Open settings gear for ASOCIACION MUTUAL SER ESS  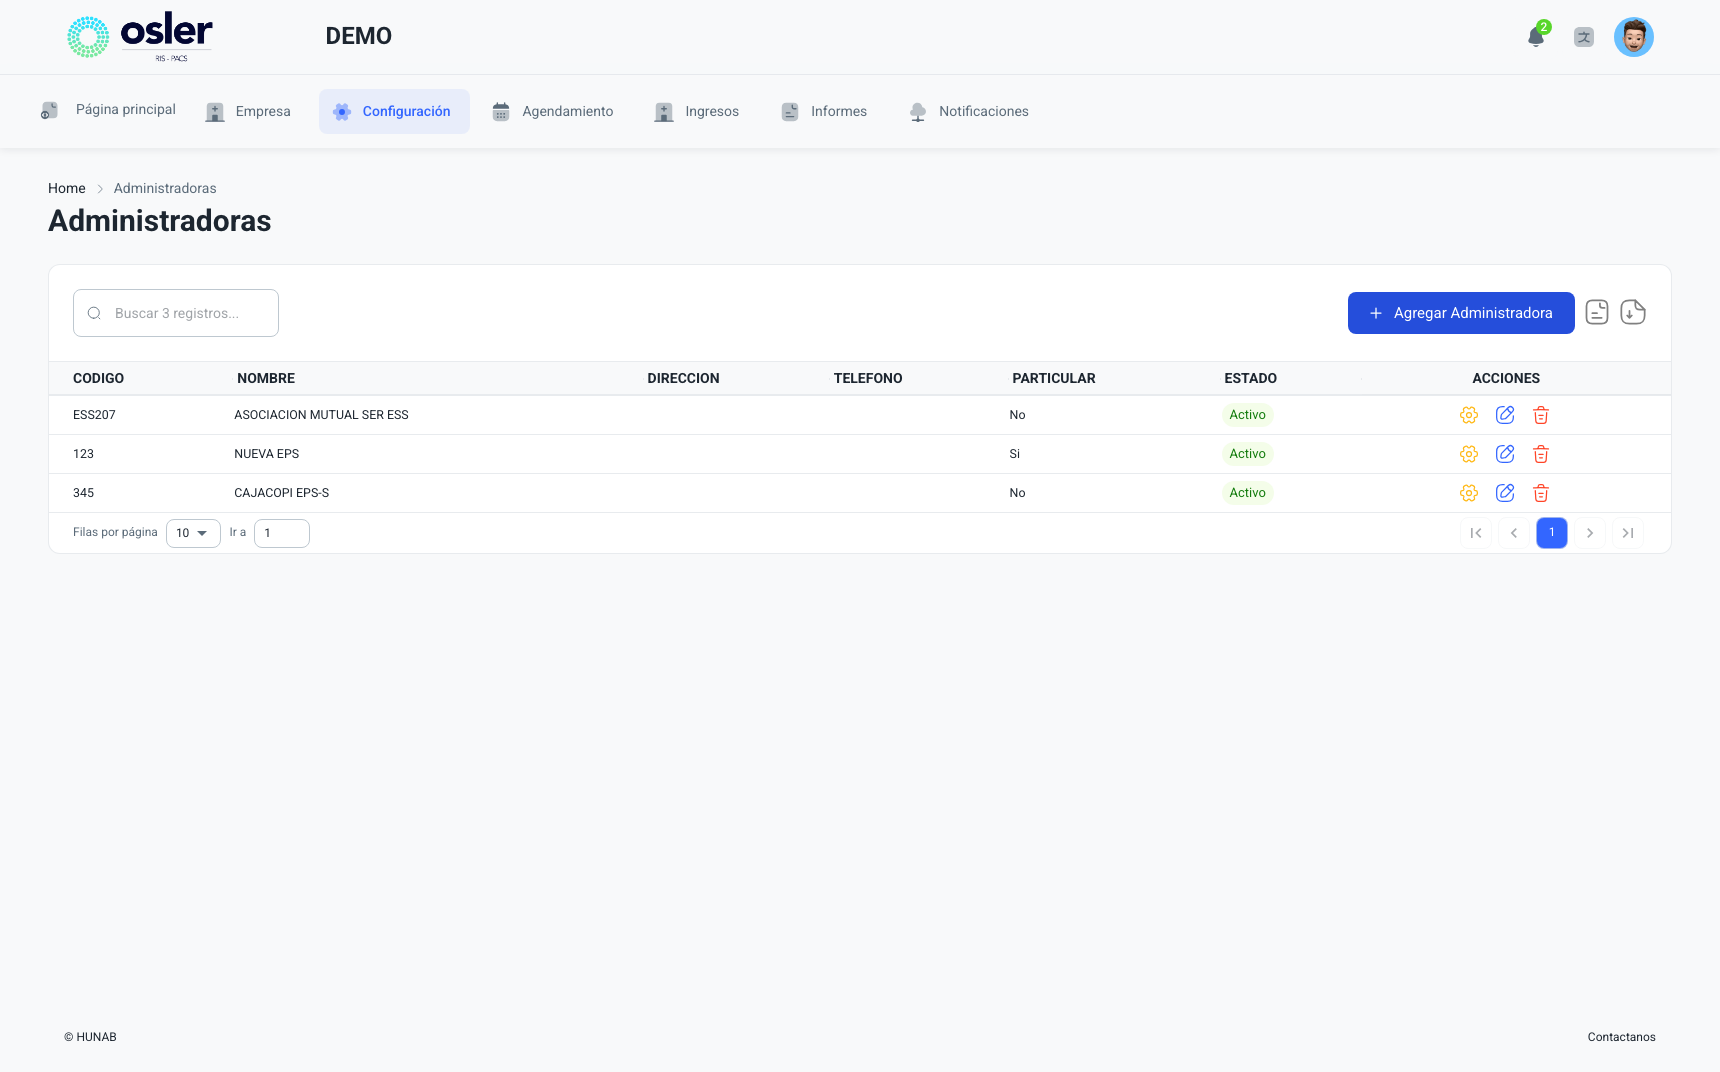click(1469, 415)
